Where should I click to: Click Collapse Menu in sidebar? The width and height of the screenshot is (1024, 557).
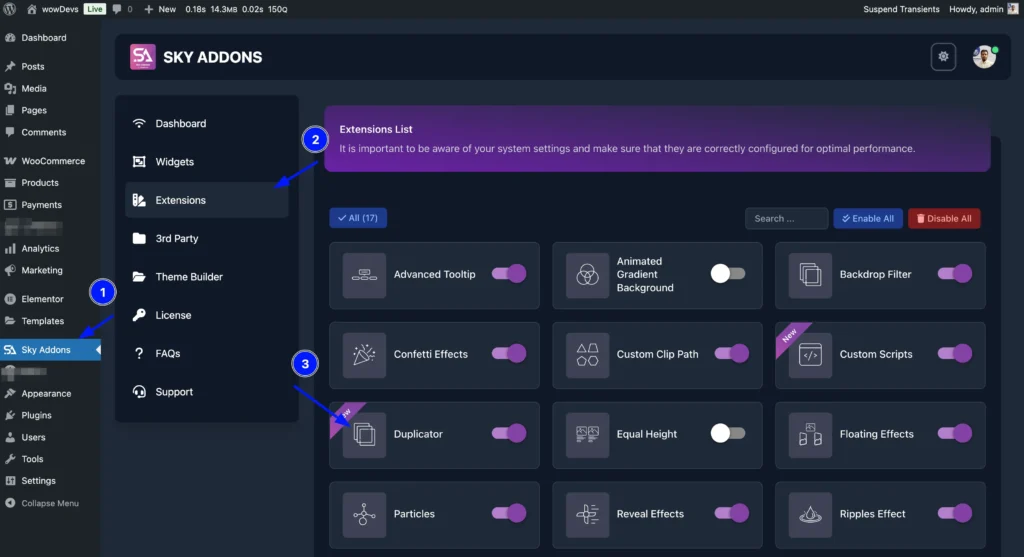50,503
